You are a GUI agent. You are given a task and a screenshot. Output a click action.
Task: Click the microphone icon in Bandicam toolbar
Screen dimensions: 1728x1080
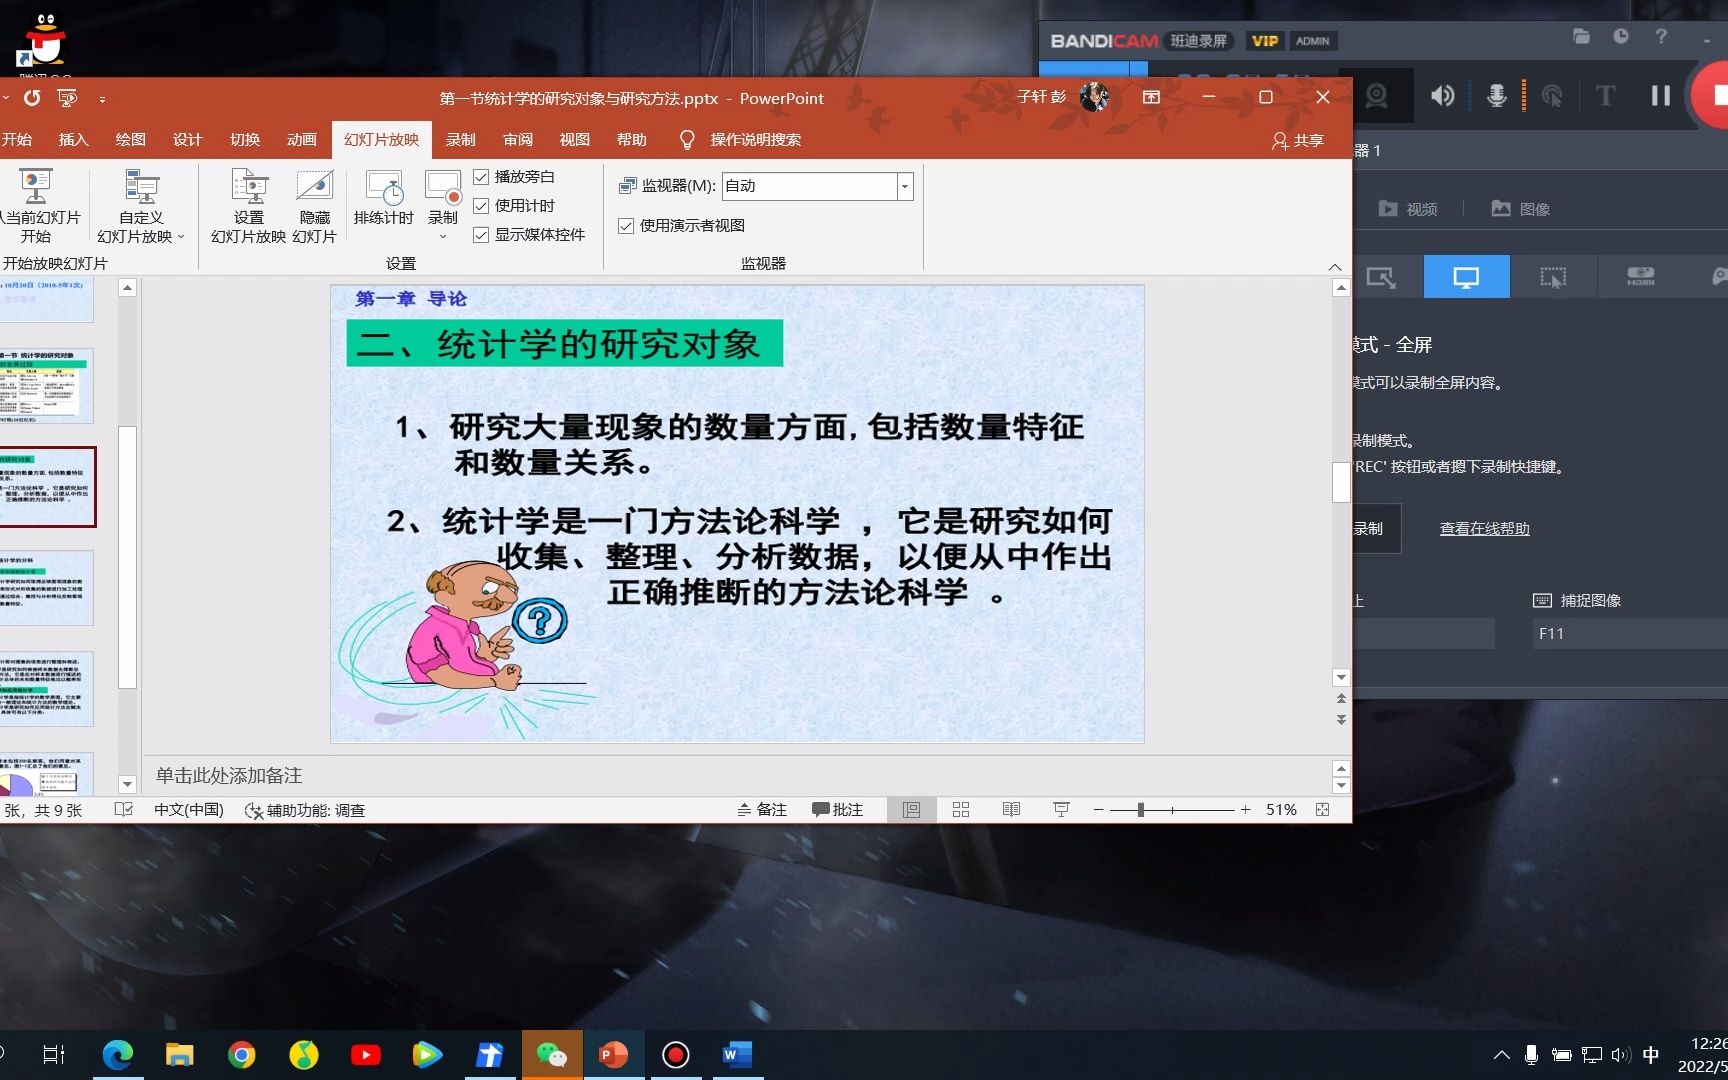point(1497,95)
